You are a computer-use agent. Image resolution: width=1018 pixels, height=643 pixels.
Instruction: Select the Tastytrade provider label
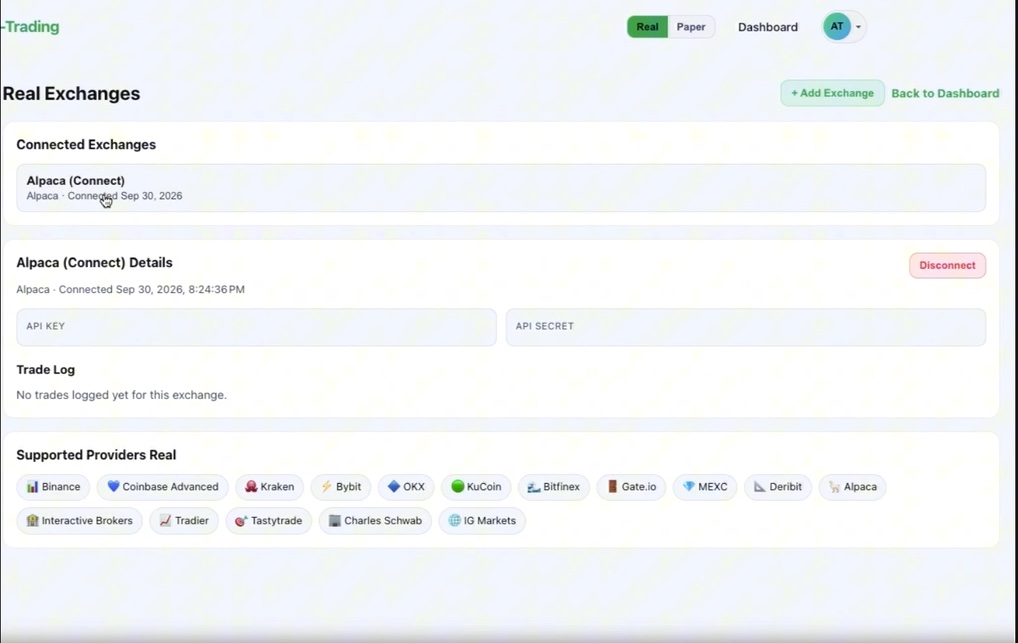tap(277, 520)
